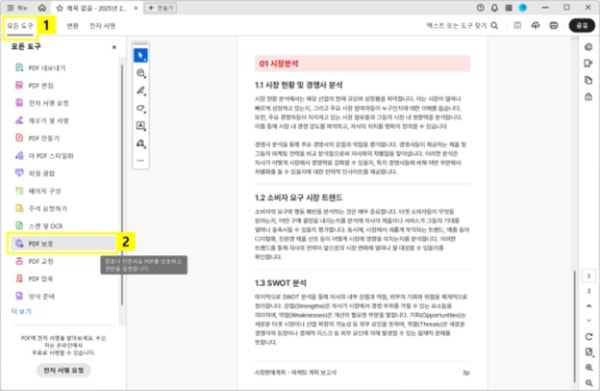Viewport: 600px width, 391px height.
Task: Open the 메뉴 hamburger menu
Action: [x=17, y=8]
